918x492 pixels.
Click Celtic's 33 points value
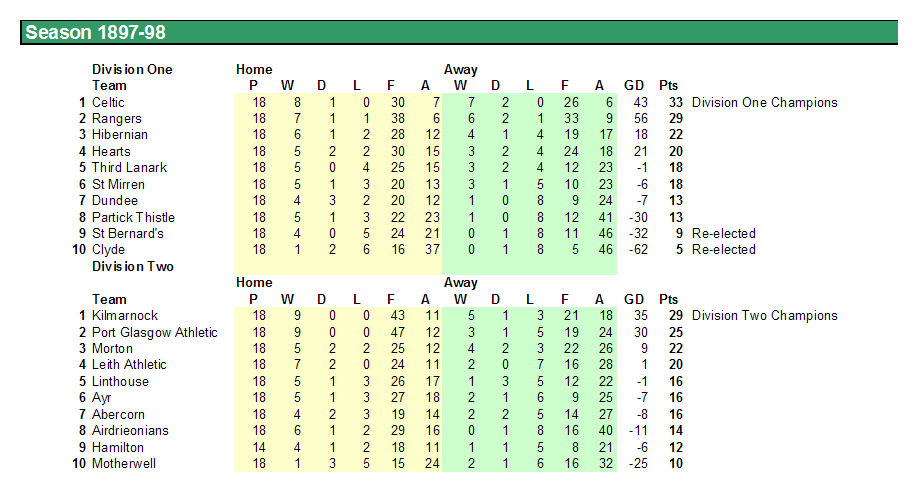click(x=676, y=102)
